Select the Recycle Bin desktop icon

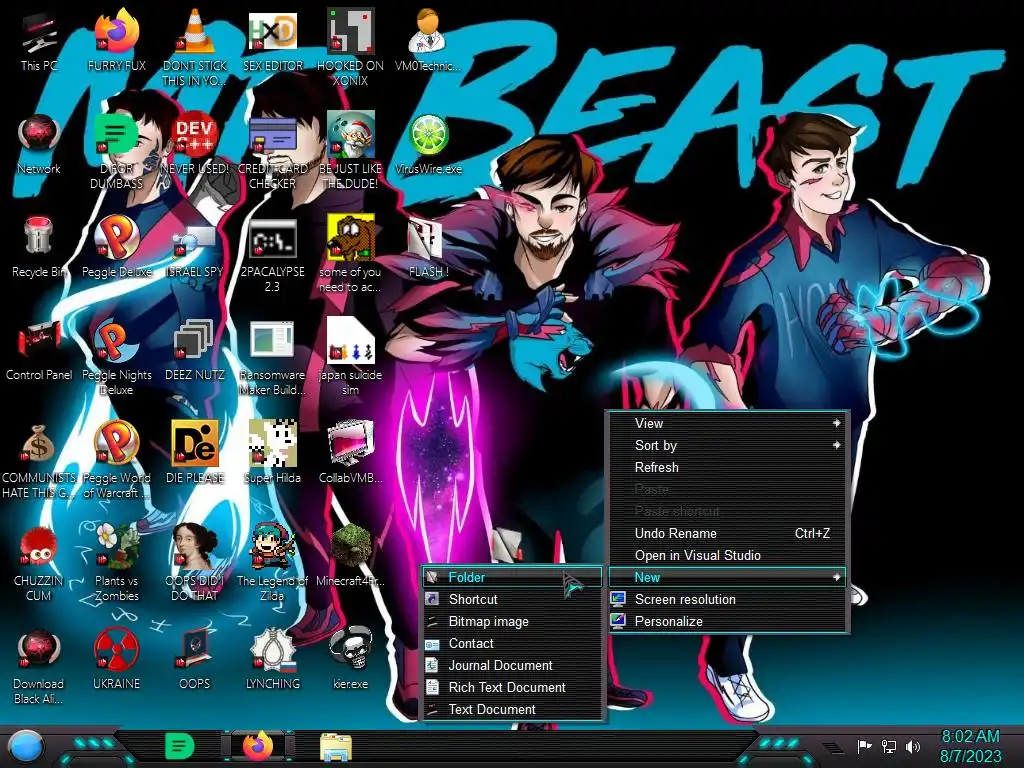[39, 247]
